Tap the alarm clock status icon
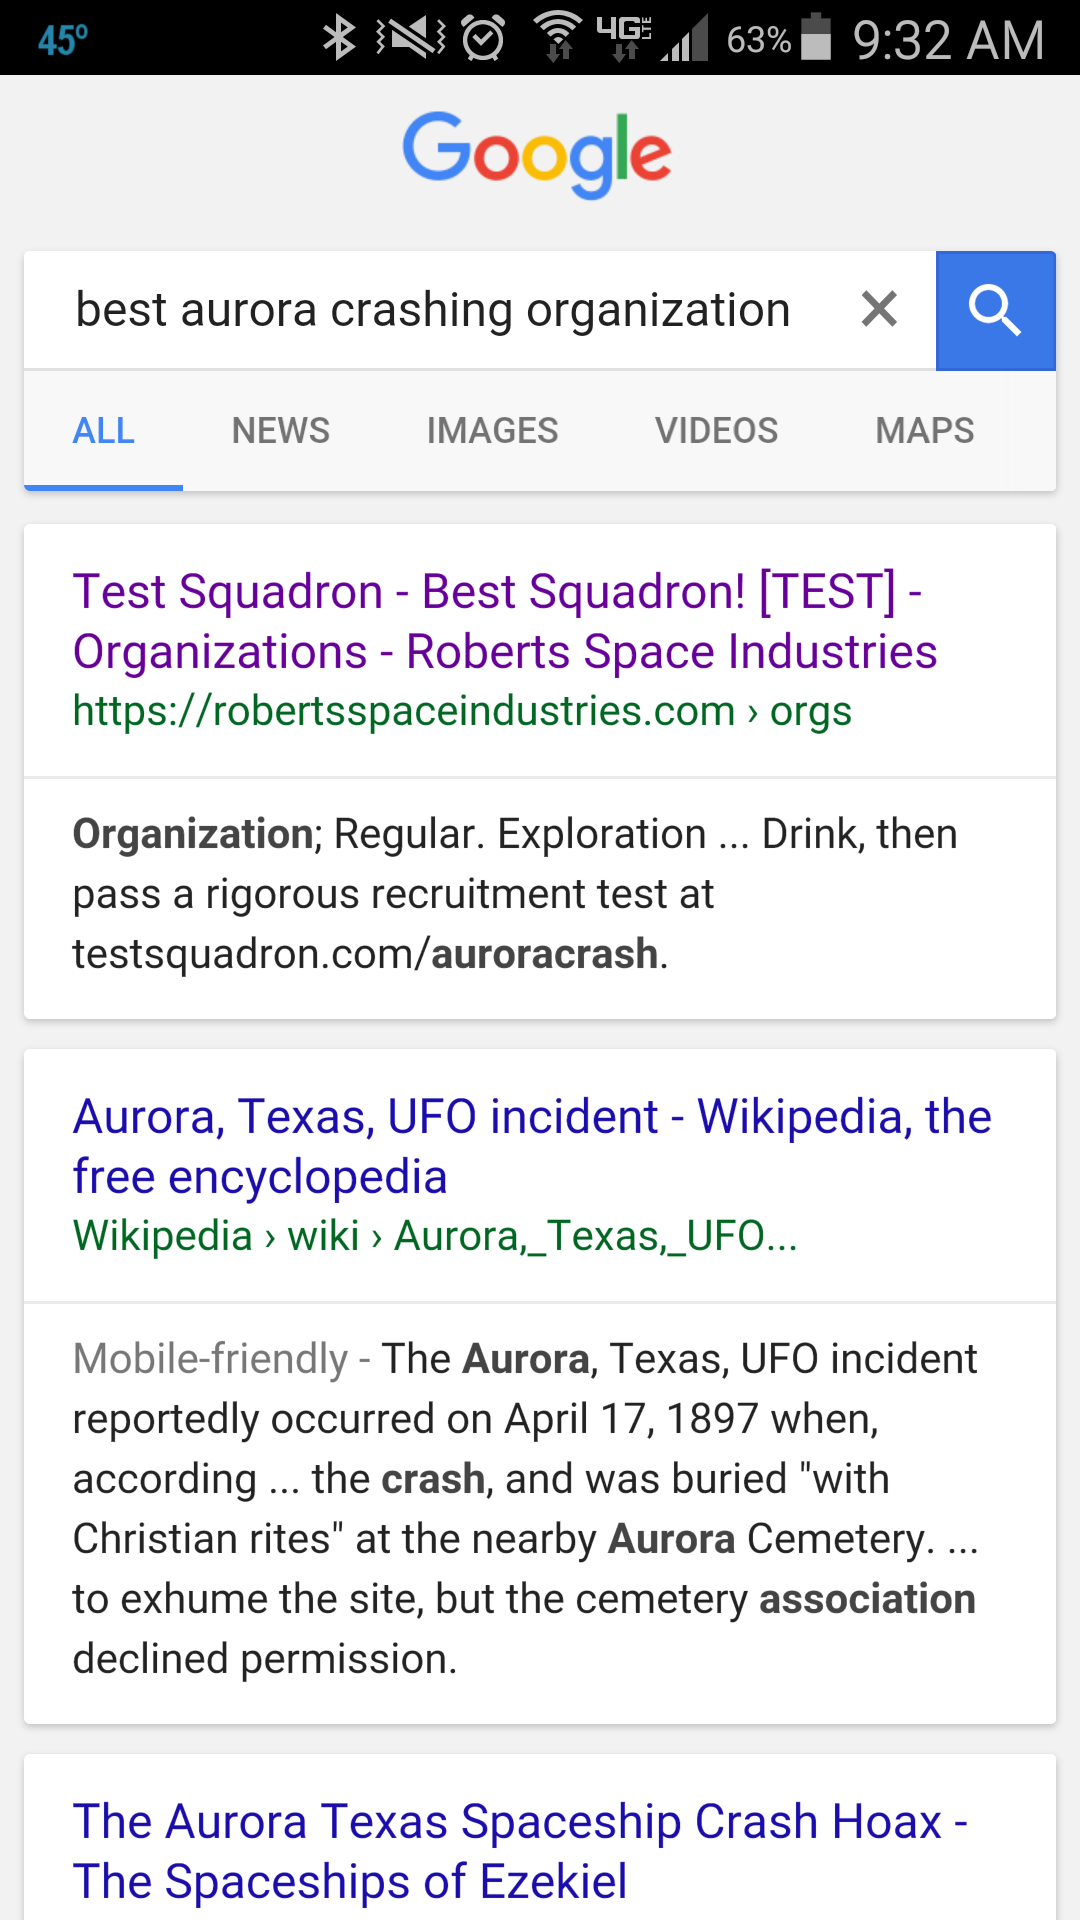The height and width of the screenshot is (1920, 1080). click(484, 39)
